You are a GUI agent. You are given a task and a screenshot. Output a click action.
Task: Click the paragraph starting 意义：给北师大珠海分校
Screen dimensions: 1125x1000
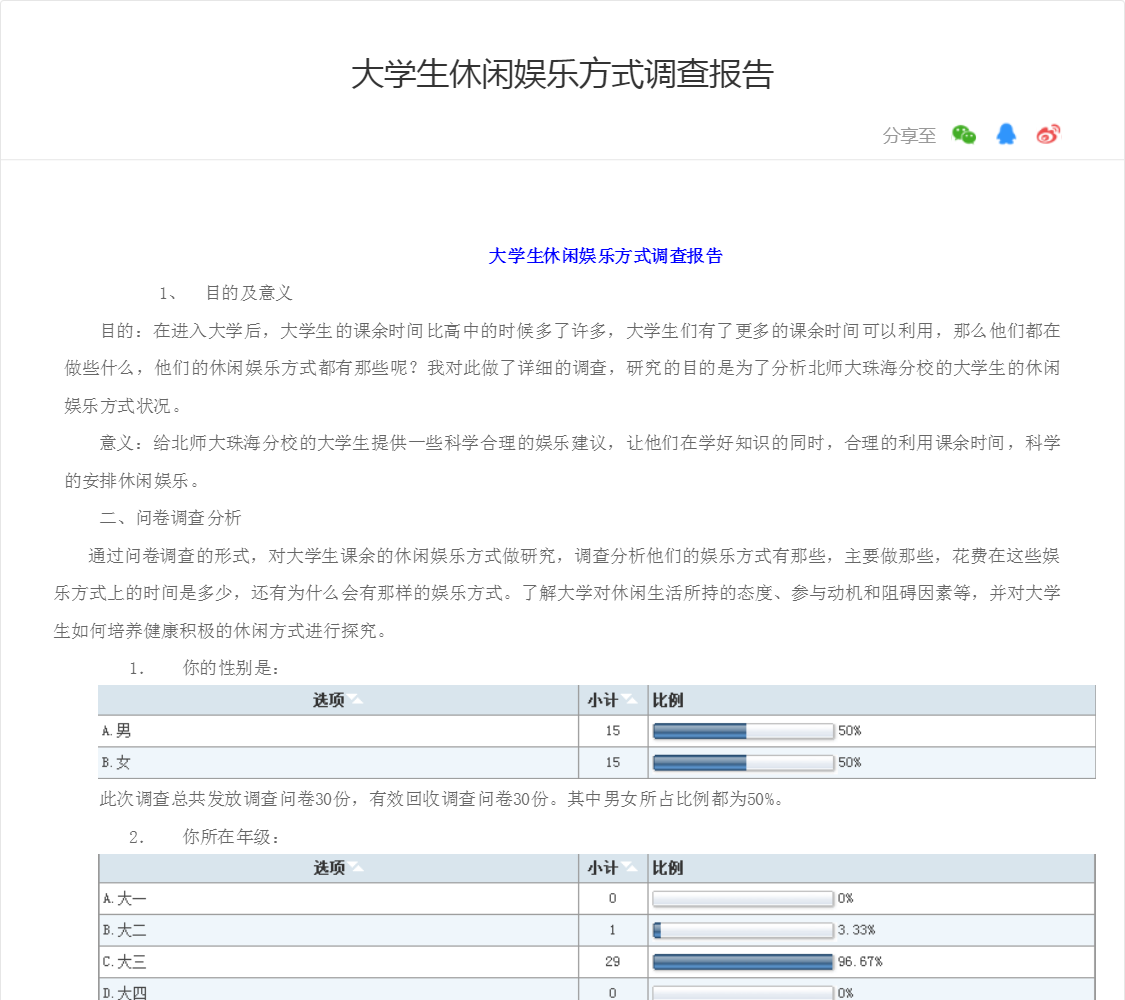pyautogui.click(x=562, y=462)
